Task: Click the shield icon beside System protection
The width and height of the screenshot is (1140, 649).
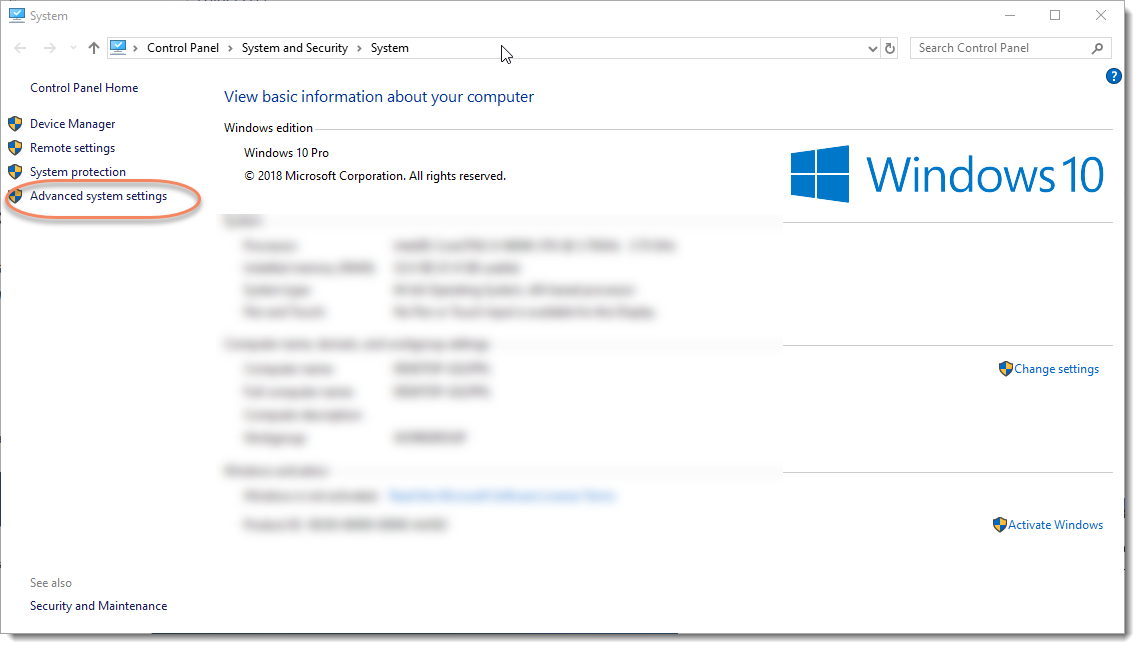Action: (x=15, y=172)
